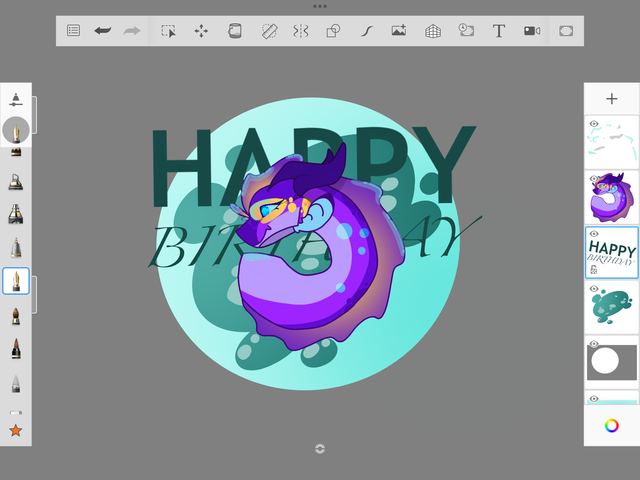Select the purple dragon layer thumbnail
The image size is (640, 480).
click(x=611, y=198)
